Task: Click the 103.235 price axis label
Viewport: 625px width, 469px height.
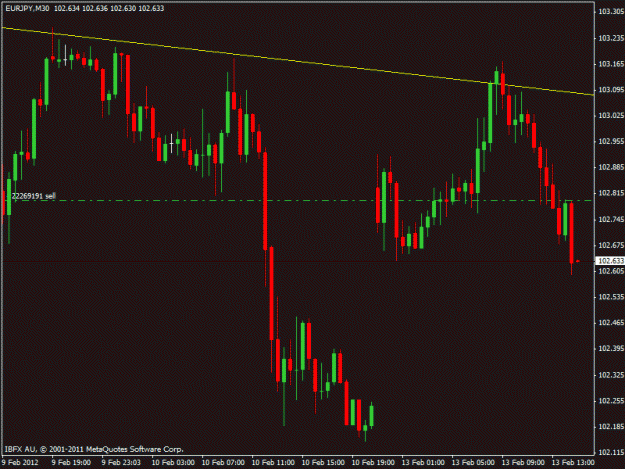Action: pyautogui.click(x=611, y=38)
